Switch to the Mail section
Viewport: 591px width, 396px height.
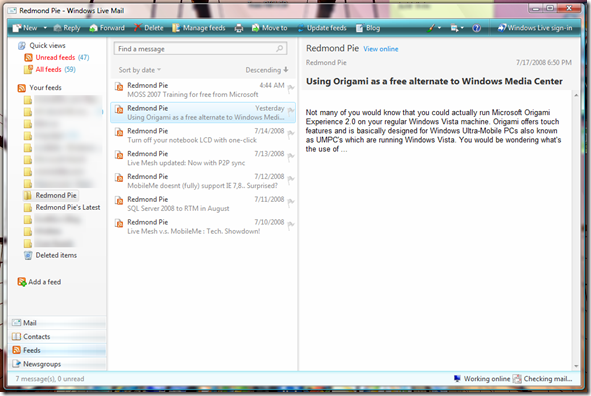57,323
